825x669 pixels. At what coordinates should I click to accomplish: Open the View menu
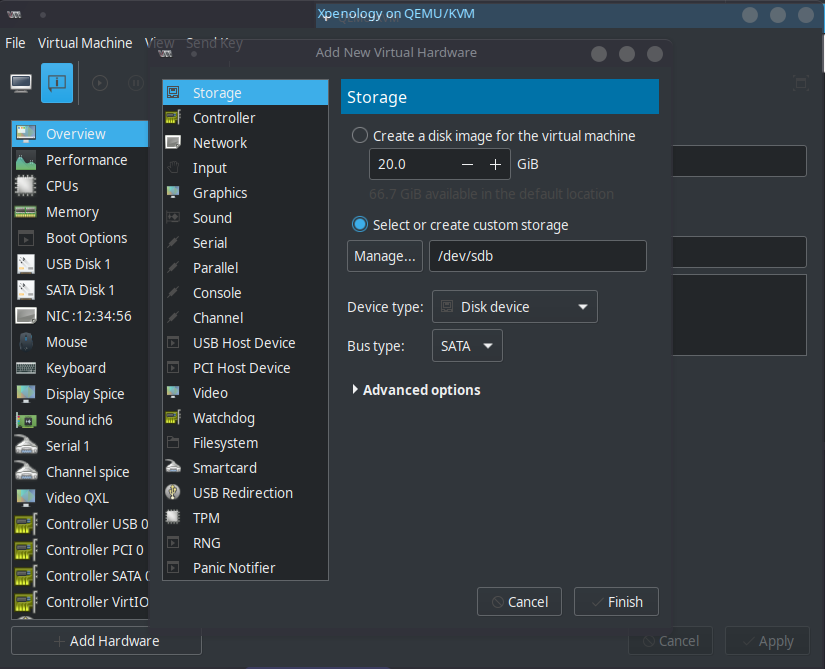(159, 43)
